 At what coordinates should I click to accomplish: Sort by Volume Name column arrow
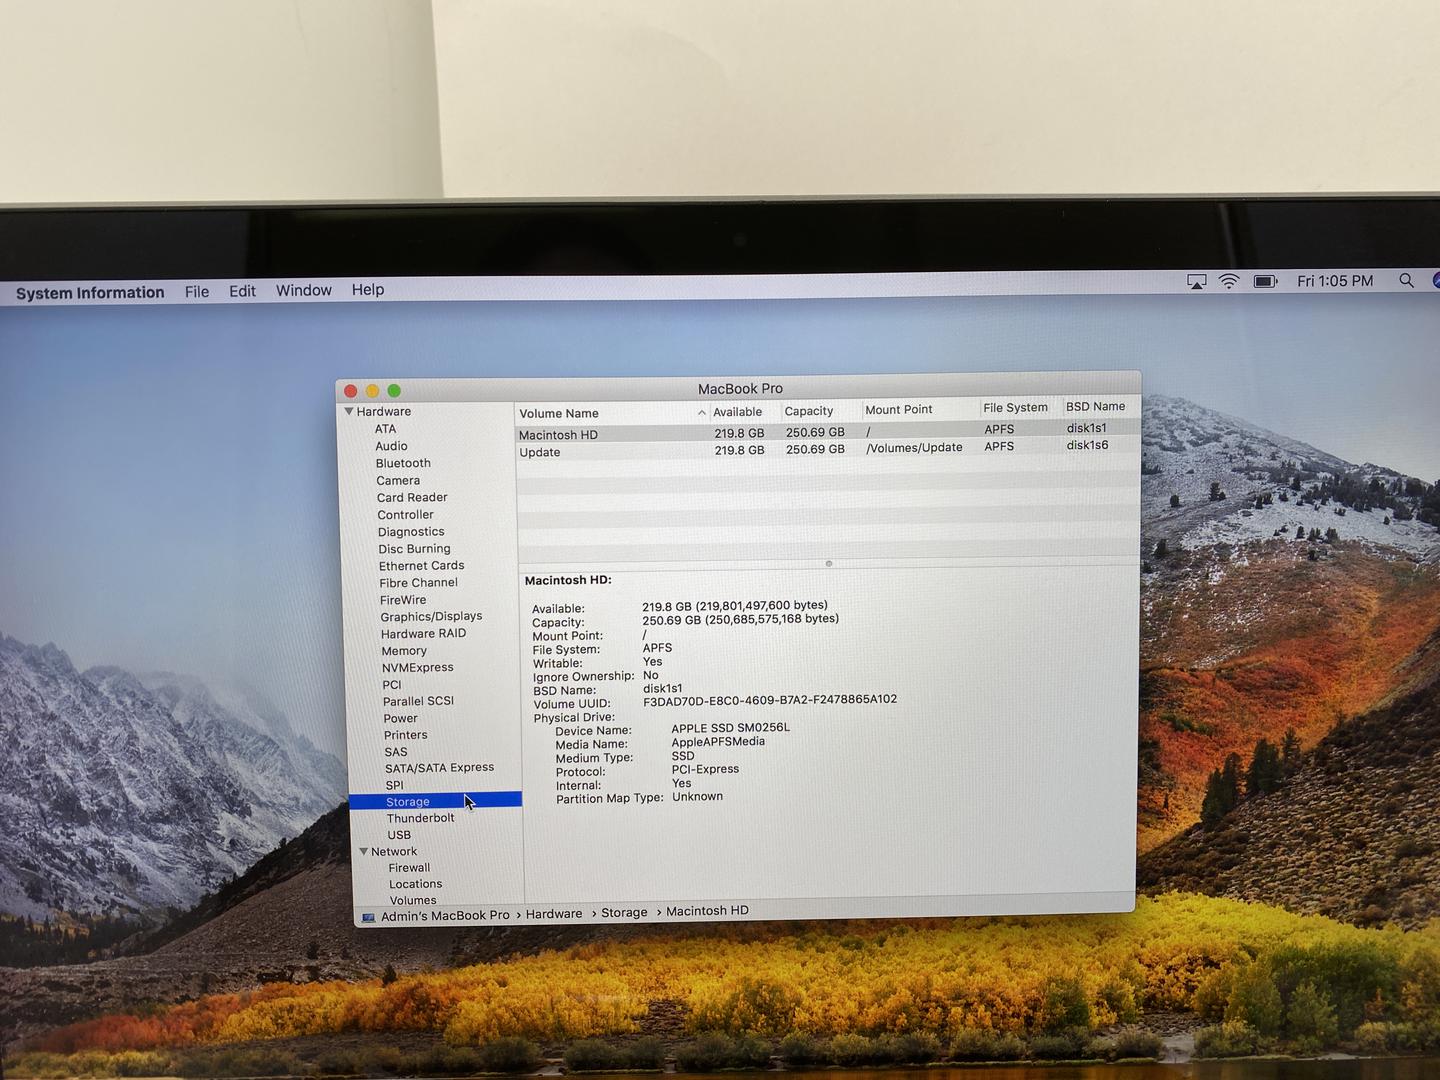pos(701,413)
